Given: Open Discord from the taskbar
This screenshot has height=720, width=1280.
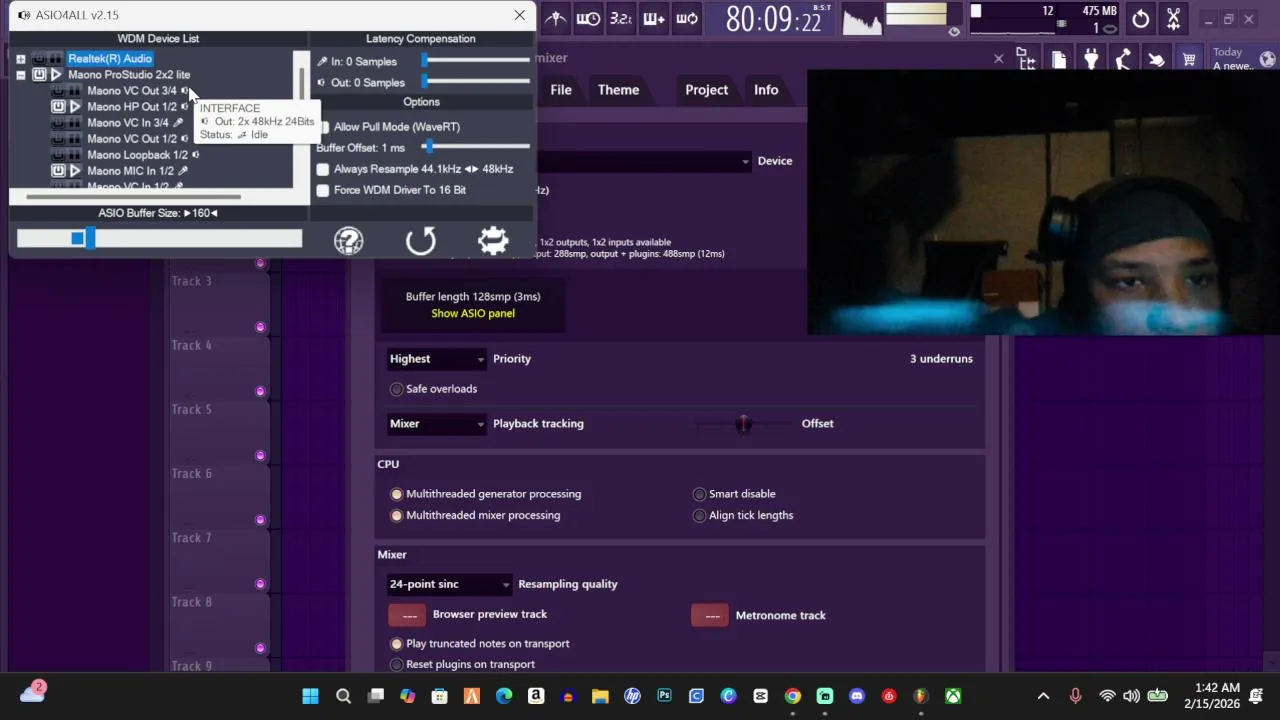Looking at the screenshot, I should [x=856, y=696].
